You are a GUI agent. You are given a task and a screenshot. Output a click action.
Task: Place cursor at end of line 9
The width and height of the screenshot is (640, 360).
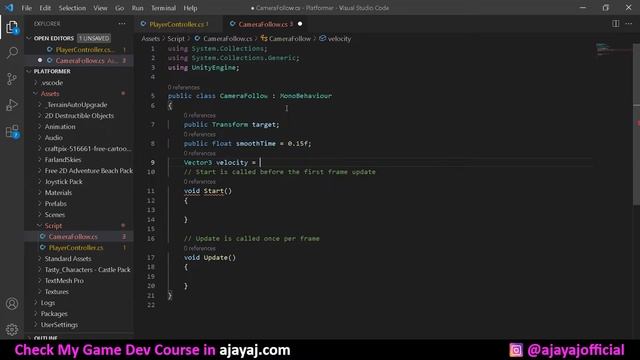click(260, 162)
